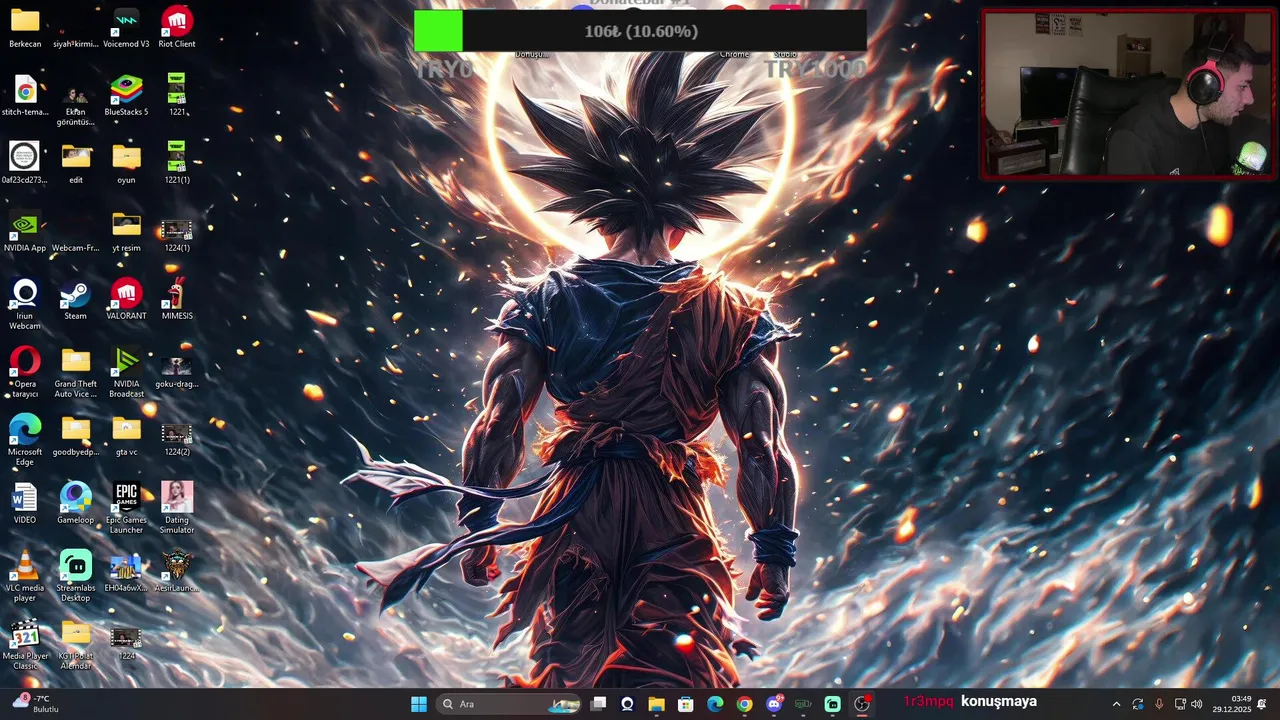Select the VALORANT desktop icon

[x=126, y=299]
